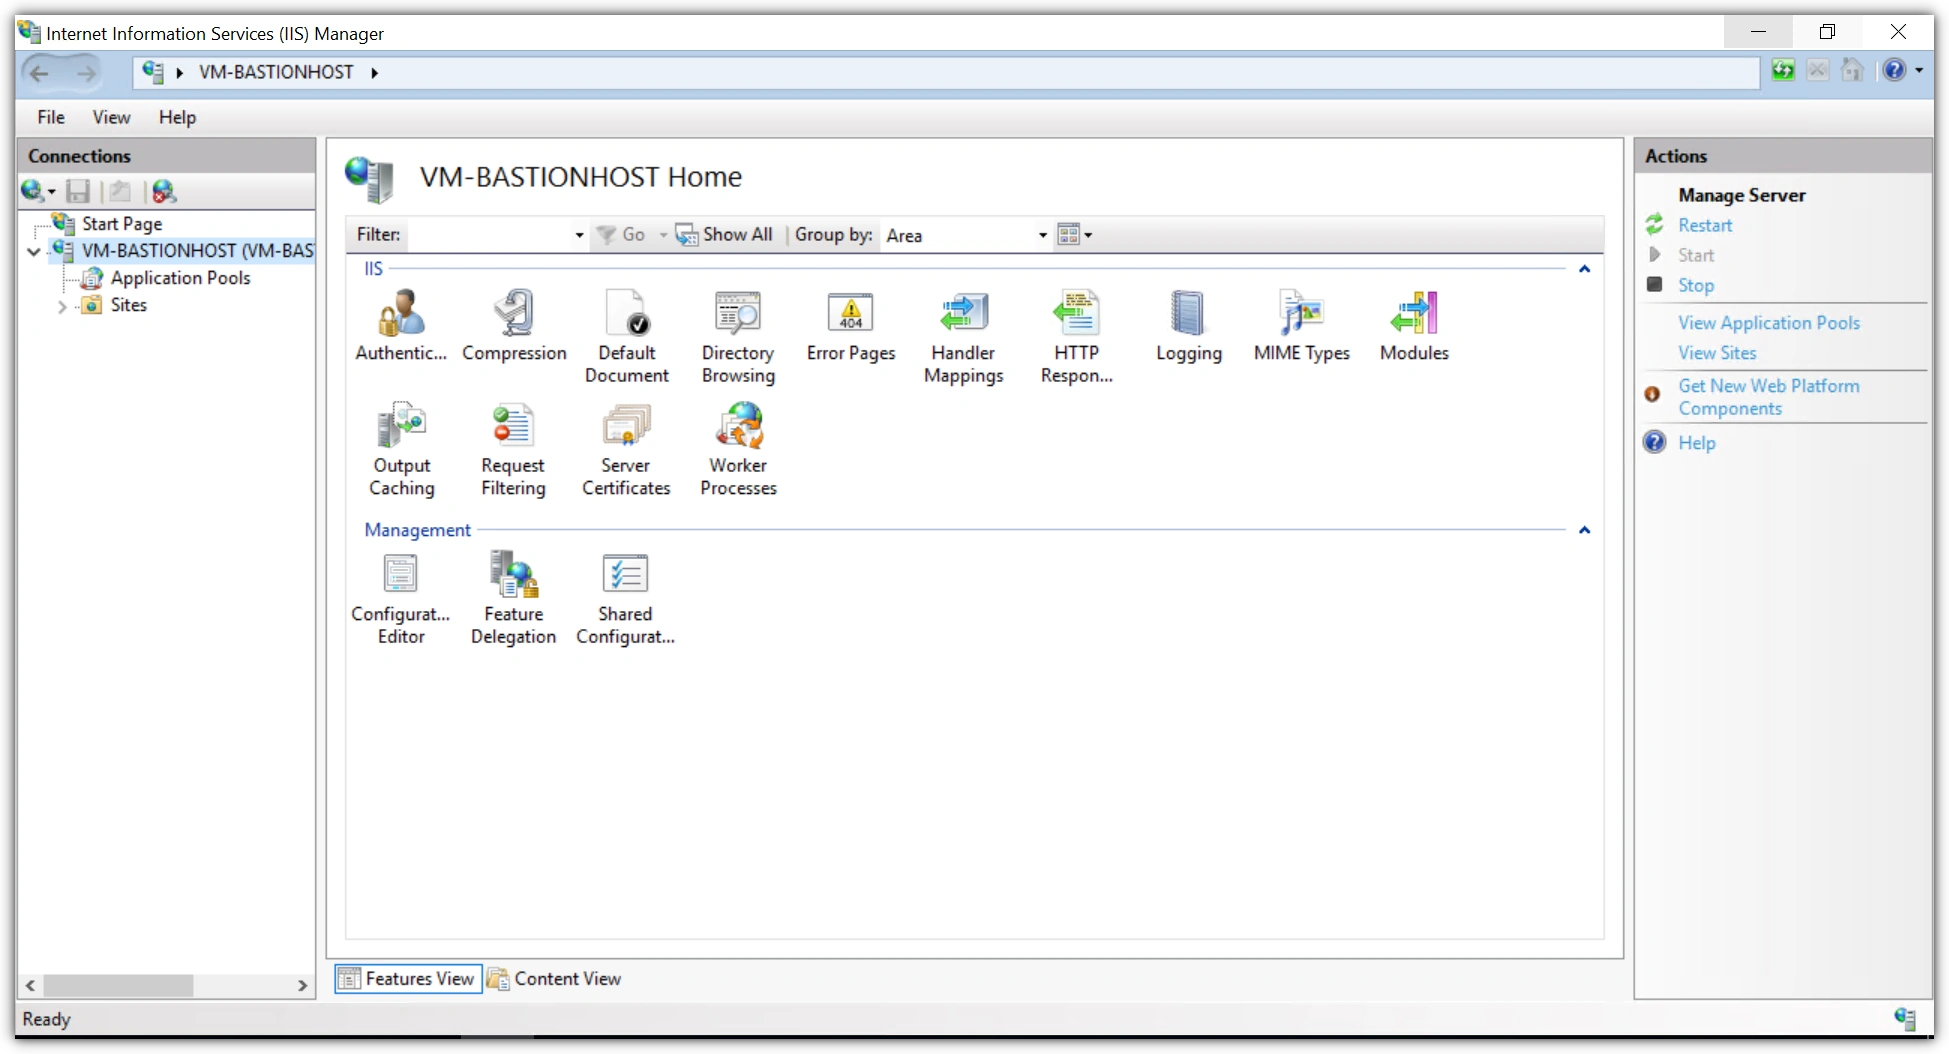Restart the server from Actions pane
The width and height of the screenshot is (1949, 1054).
click(x=1705, y=225)
